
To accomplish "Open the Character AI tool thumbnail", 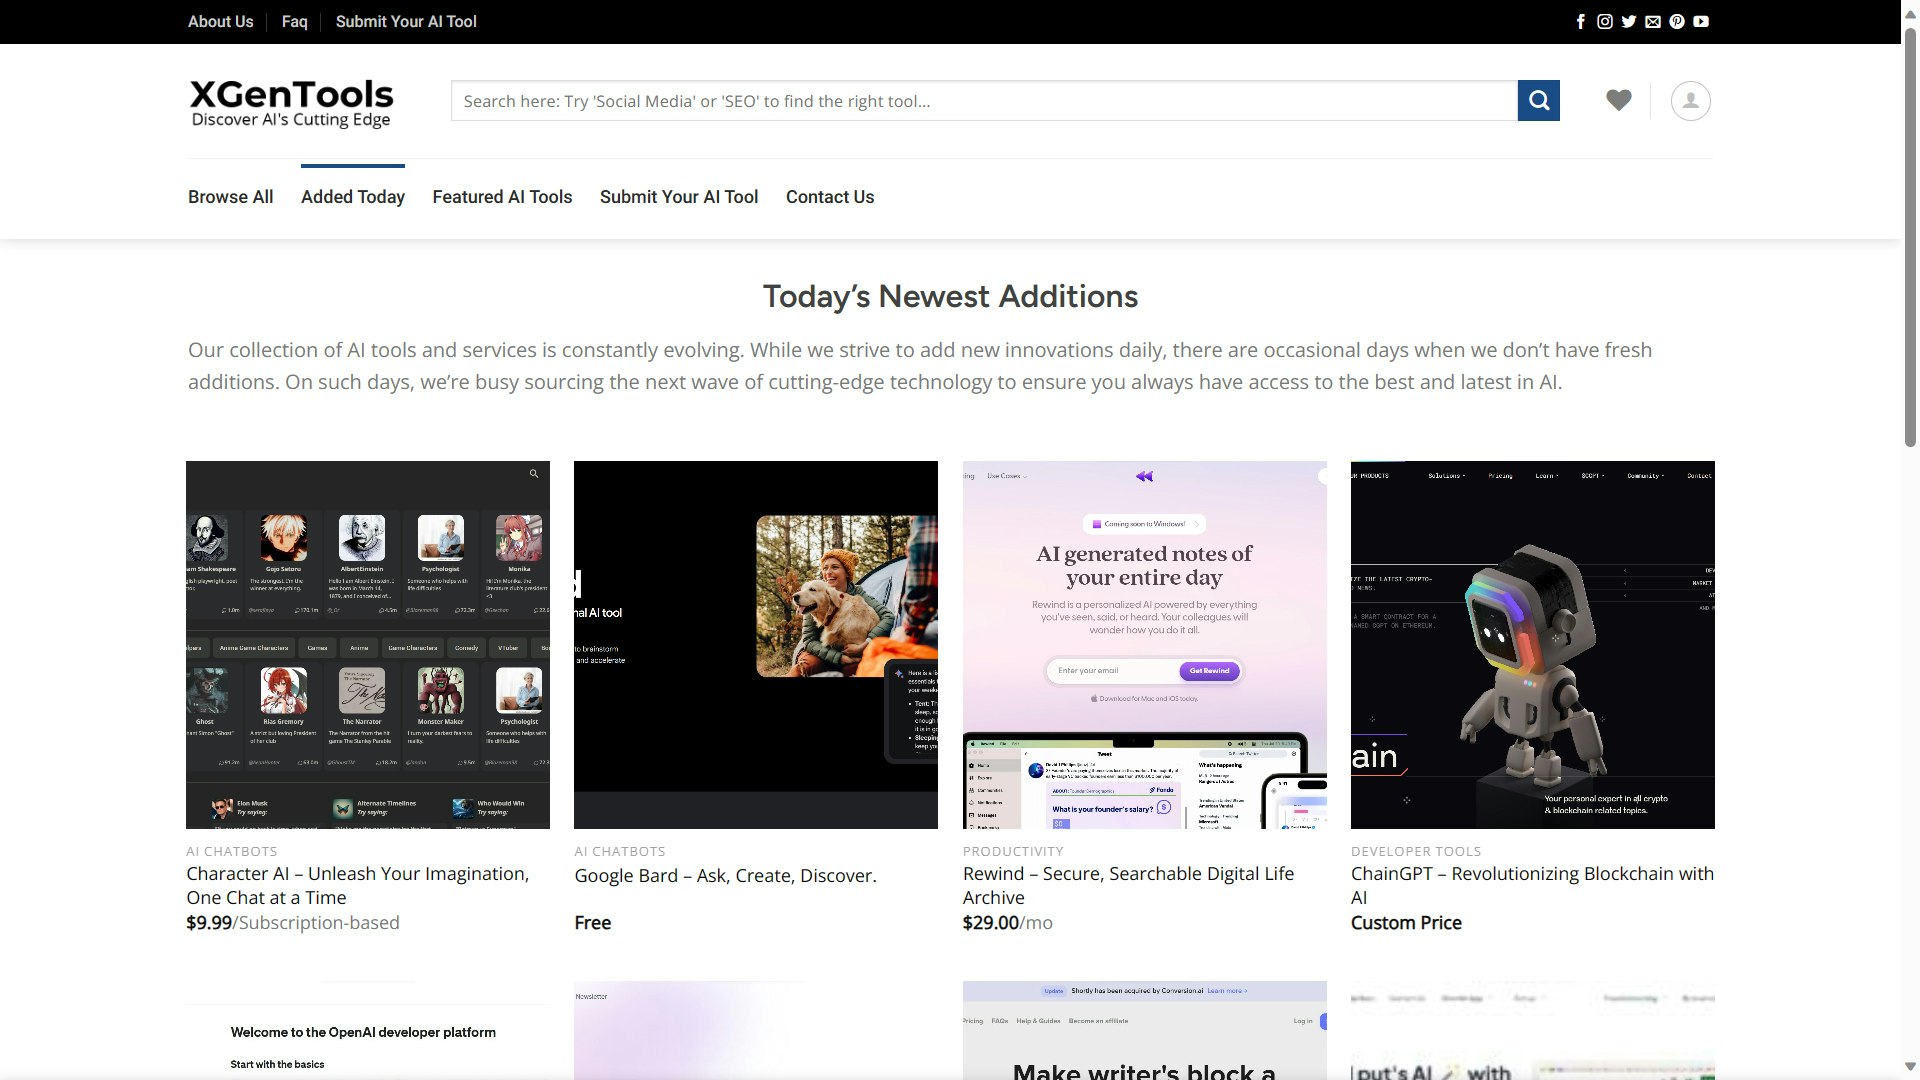I will [368, 644].
